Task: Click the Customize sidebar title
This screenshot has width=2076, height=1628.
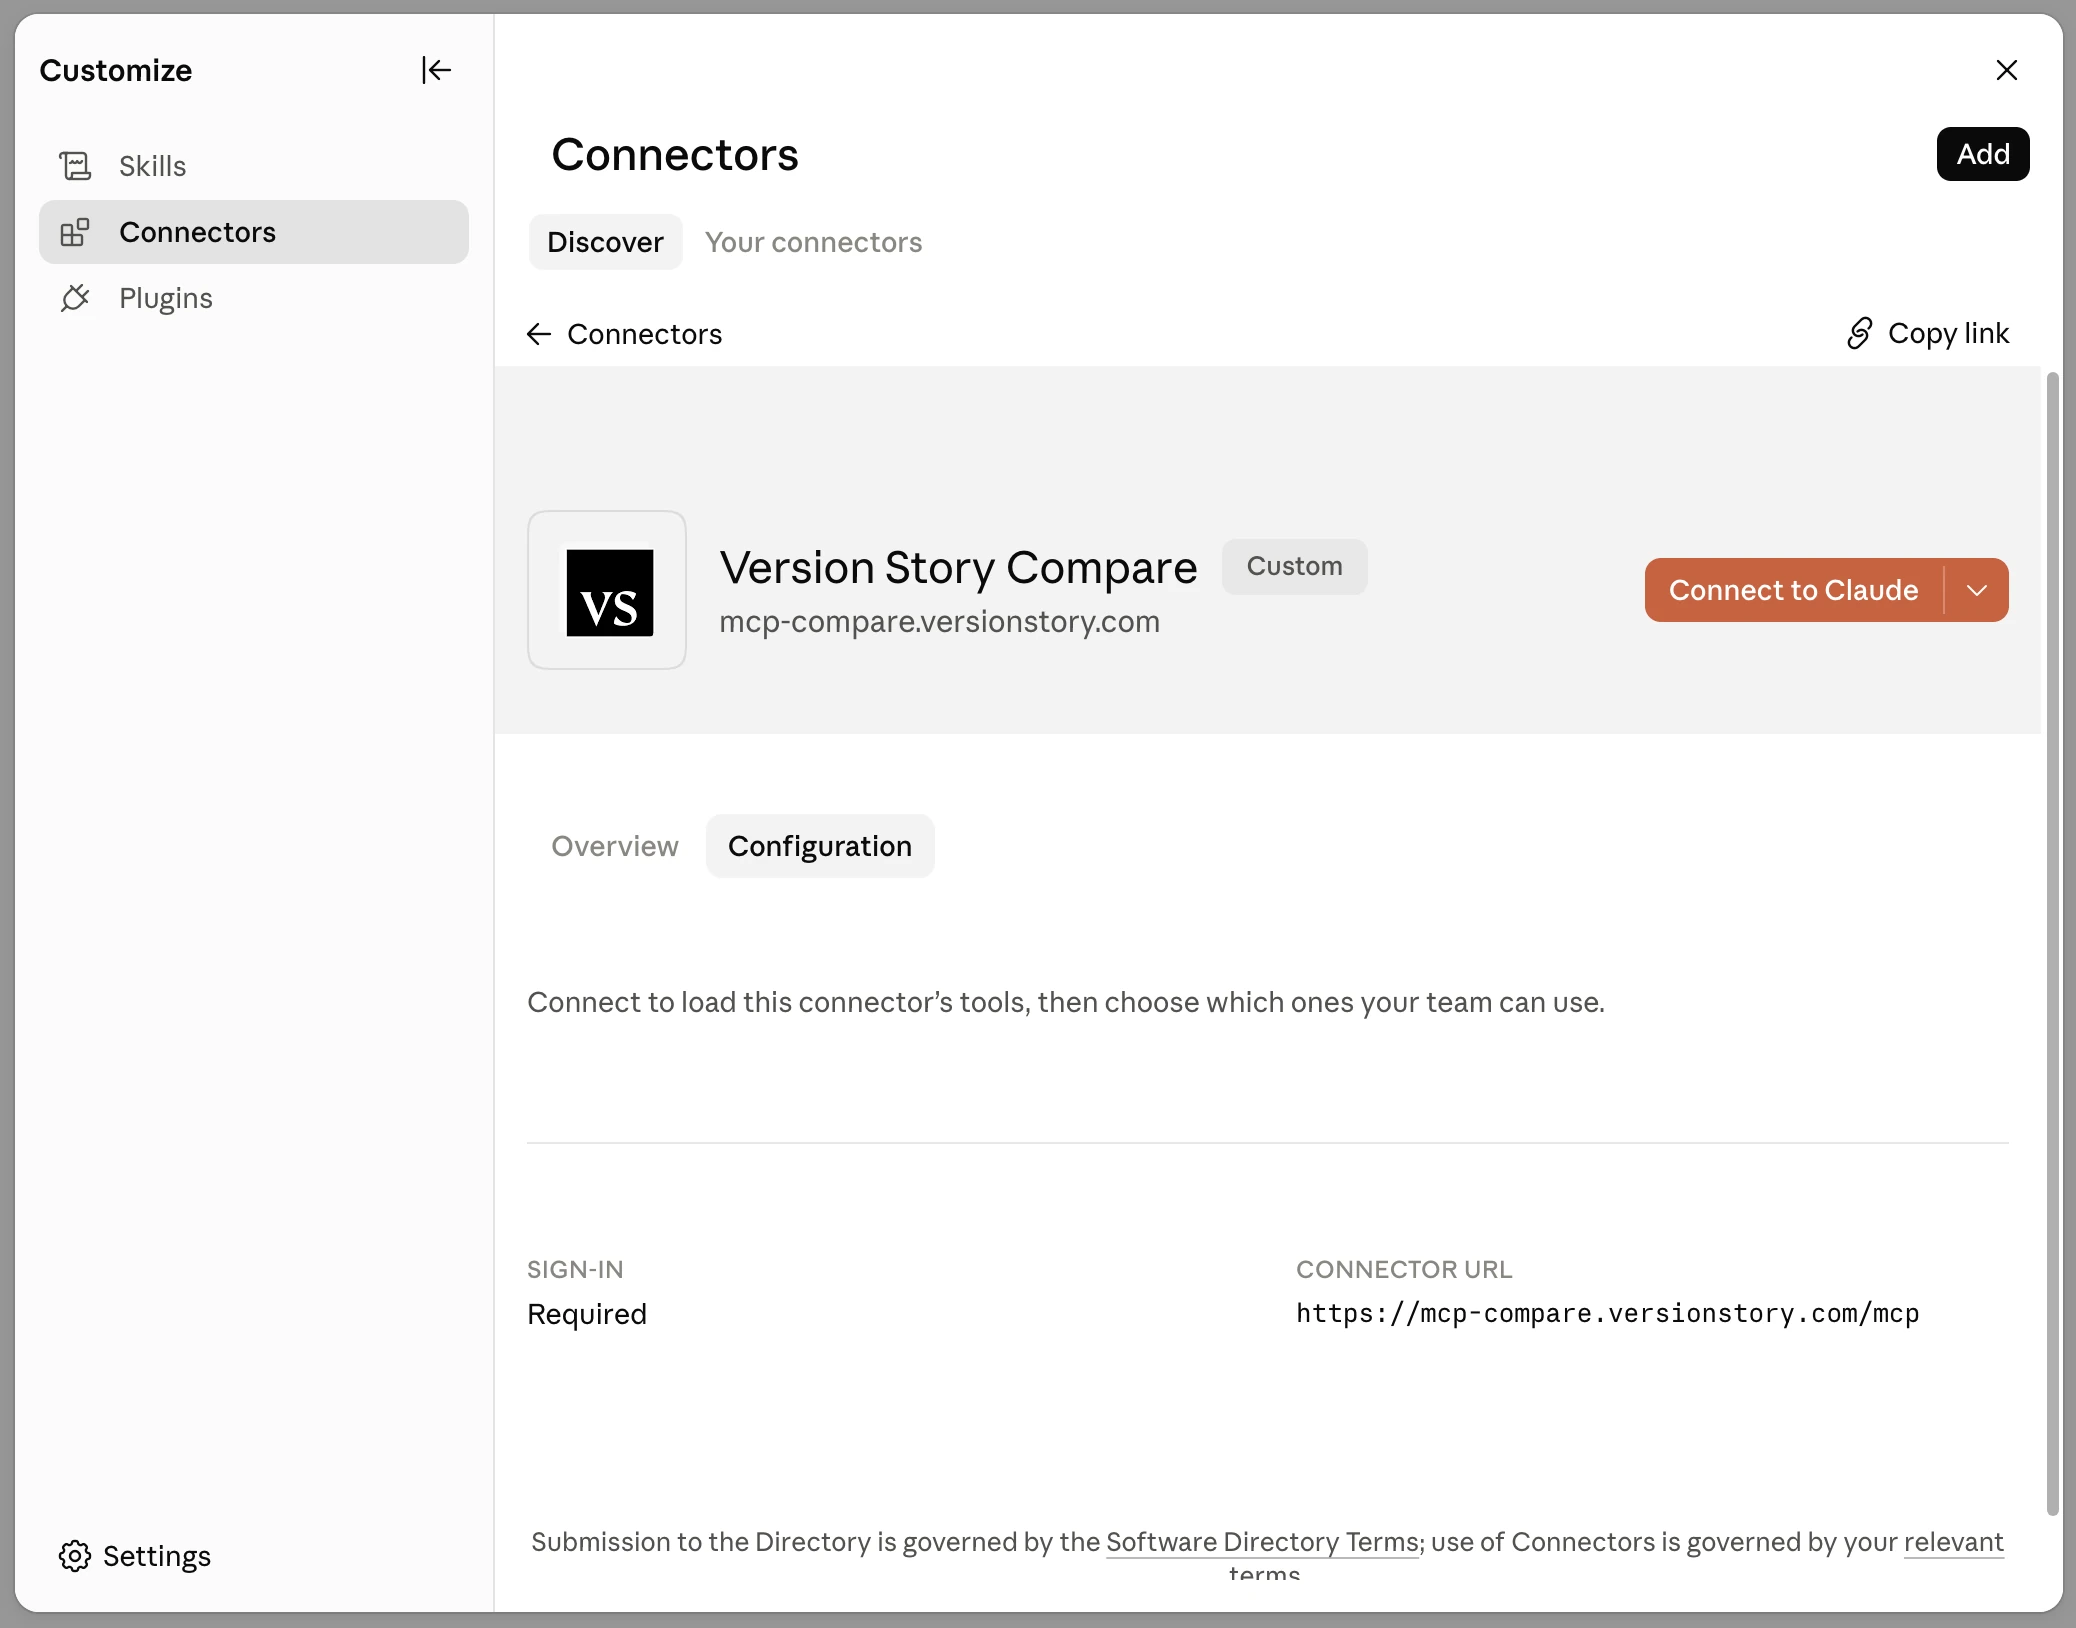Action: point(116,70)
